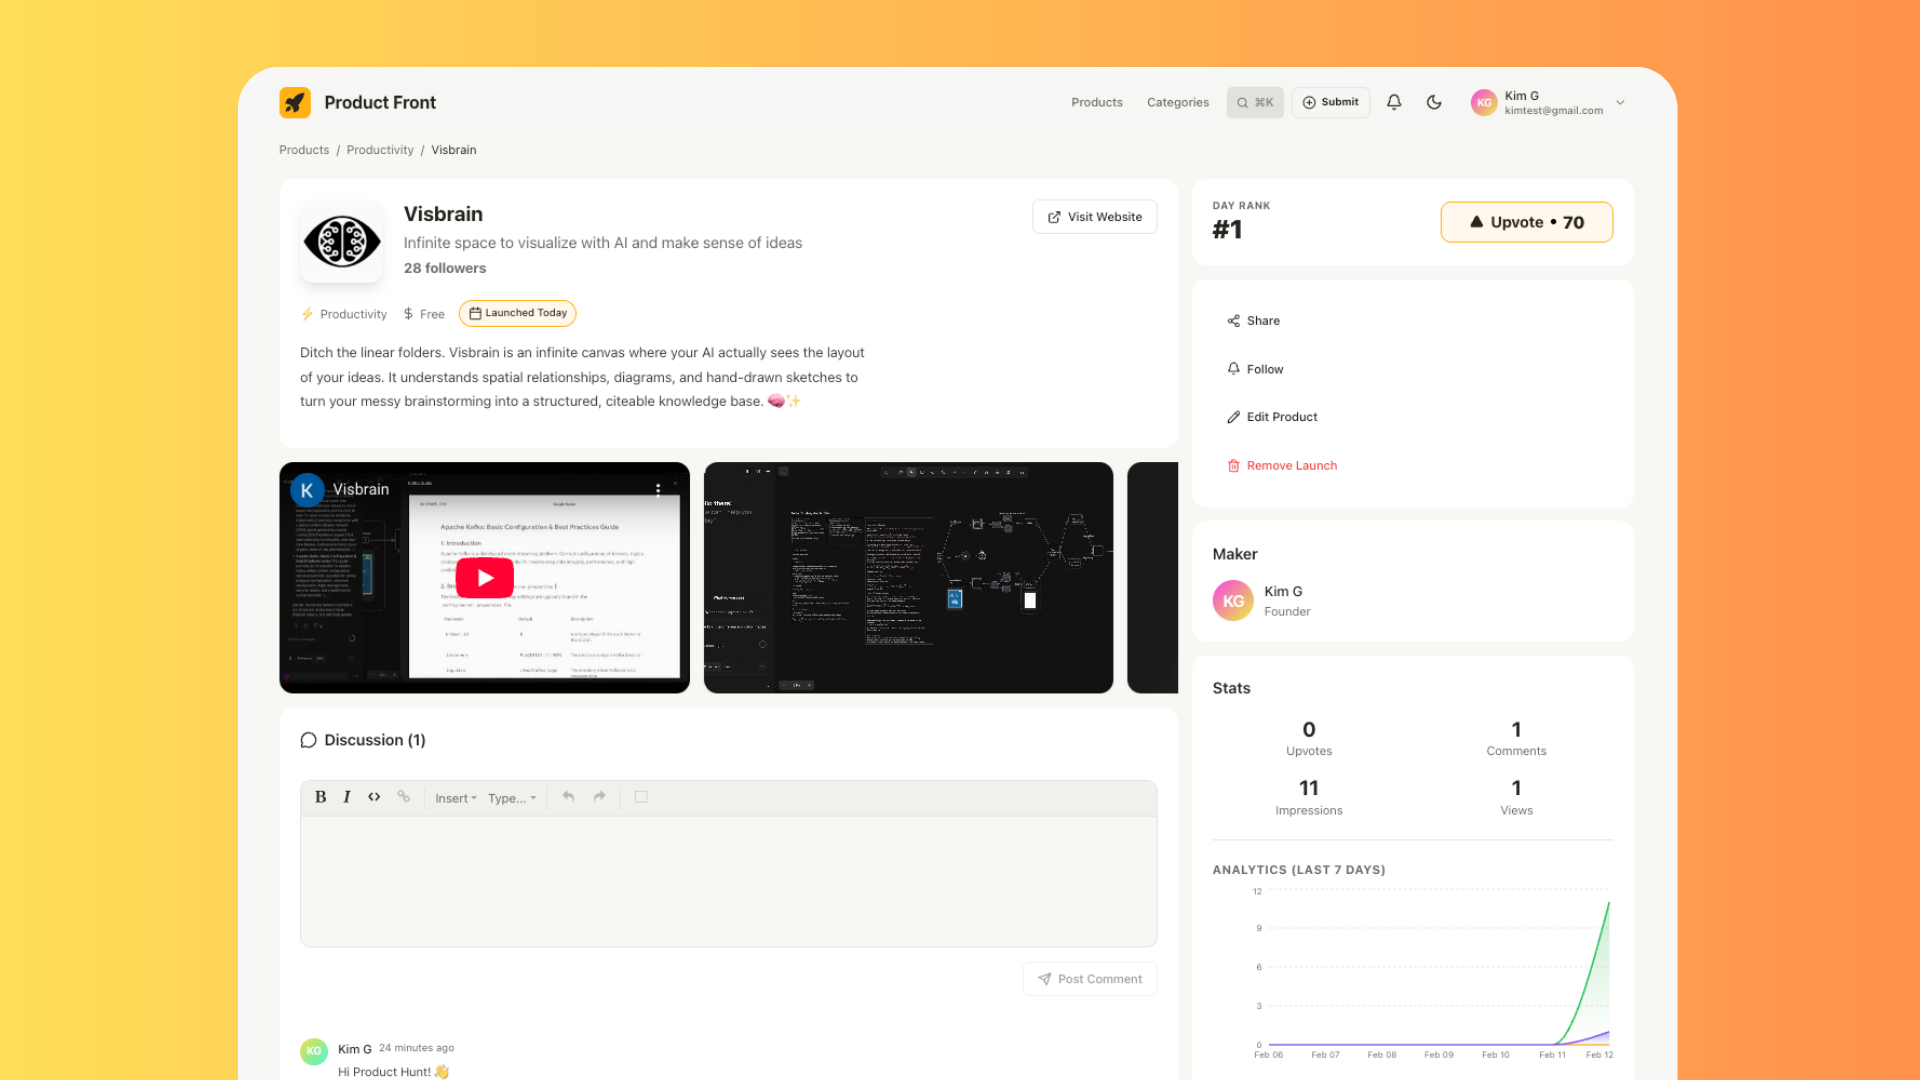Expand Kim G account menu chevron
This screenshot has height=1080, width=1920.
(x=1621, y=102)
